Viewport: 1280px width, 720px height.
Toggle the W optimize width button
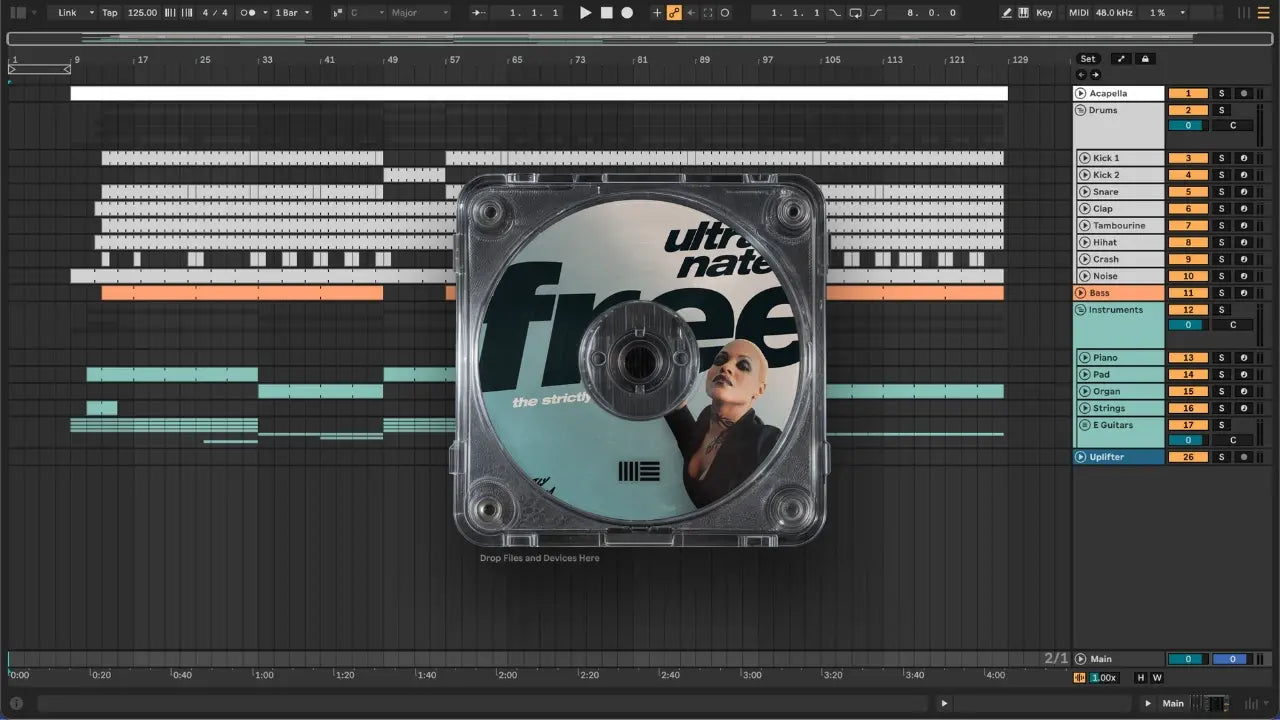point(1157,677)
